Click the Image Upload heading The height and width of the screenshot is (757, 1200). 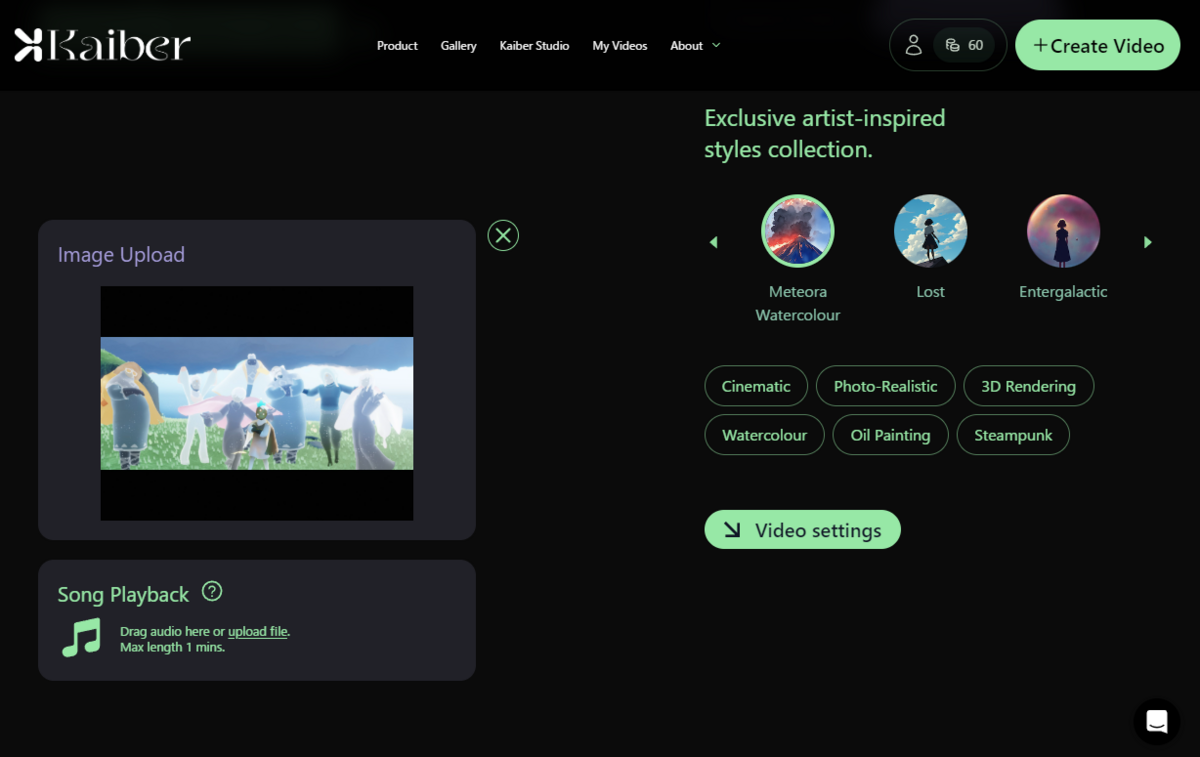pos(121,255)
